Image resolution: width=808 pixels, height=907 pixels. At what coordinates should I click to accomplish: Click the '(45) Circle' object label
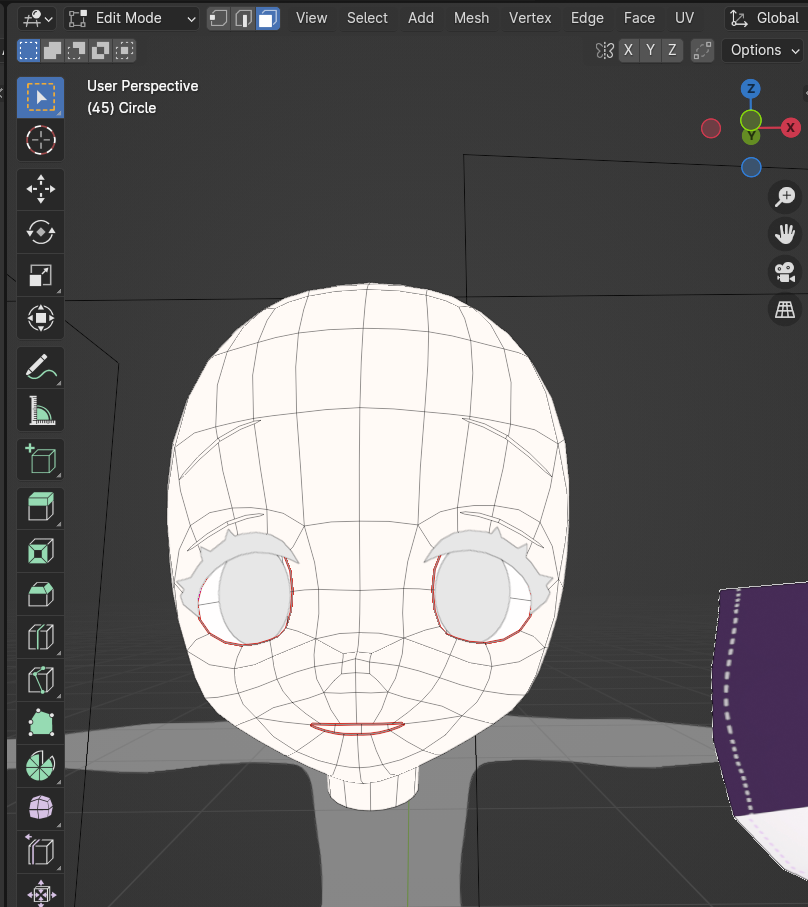pyautogui.click(x=121, y=108)
